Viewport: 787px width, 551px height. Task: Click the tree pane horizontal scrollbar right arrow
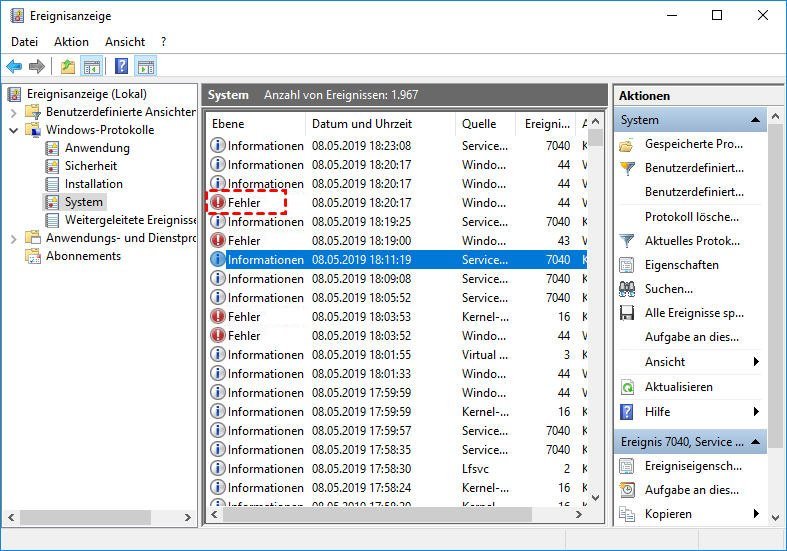click(188, 517)
